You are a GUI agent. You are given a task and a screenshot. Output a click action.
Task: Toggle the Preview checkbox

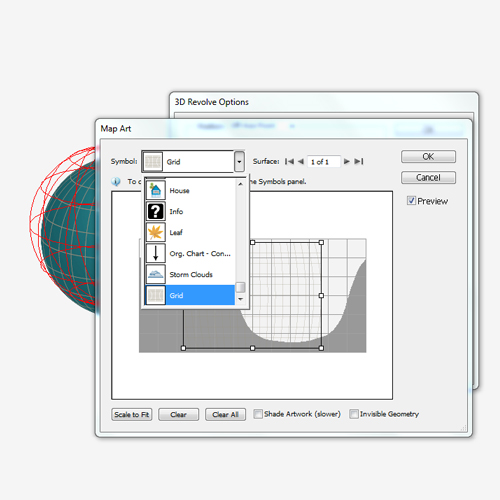411,201
